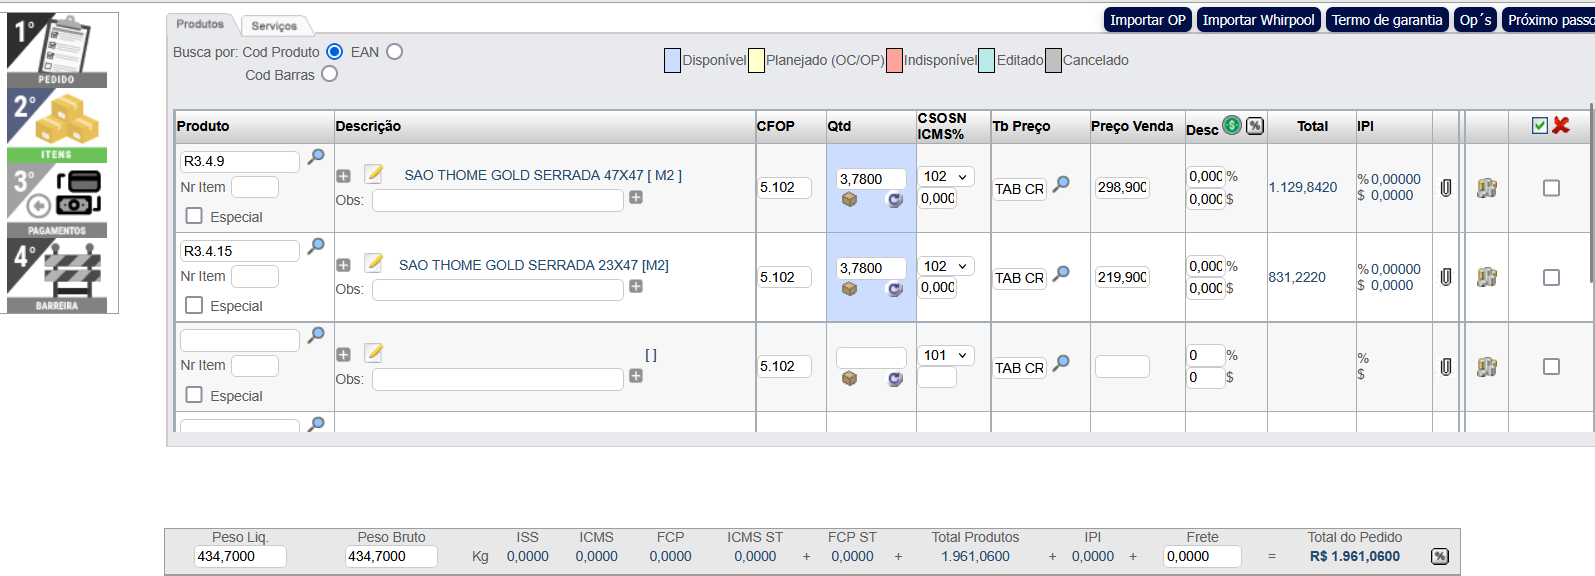The image size is (1595, 576).
Task: Expand CSOSN dropdown showing 102 in first row
Action: [x=945, y=176]
